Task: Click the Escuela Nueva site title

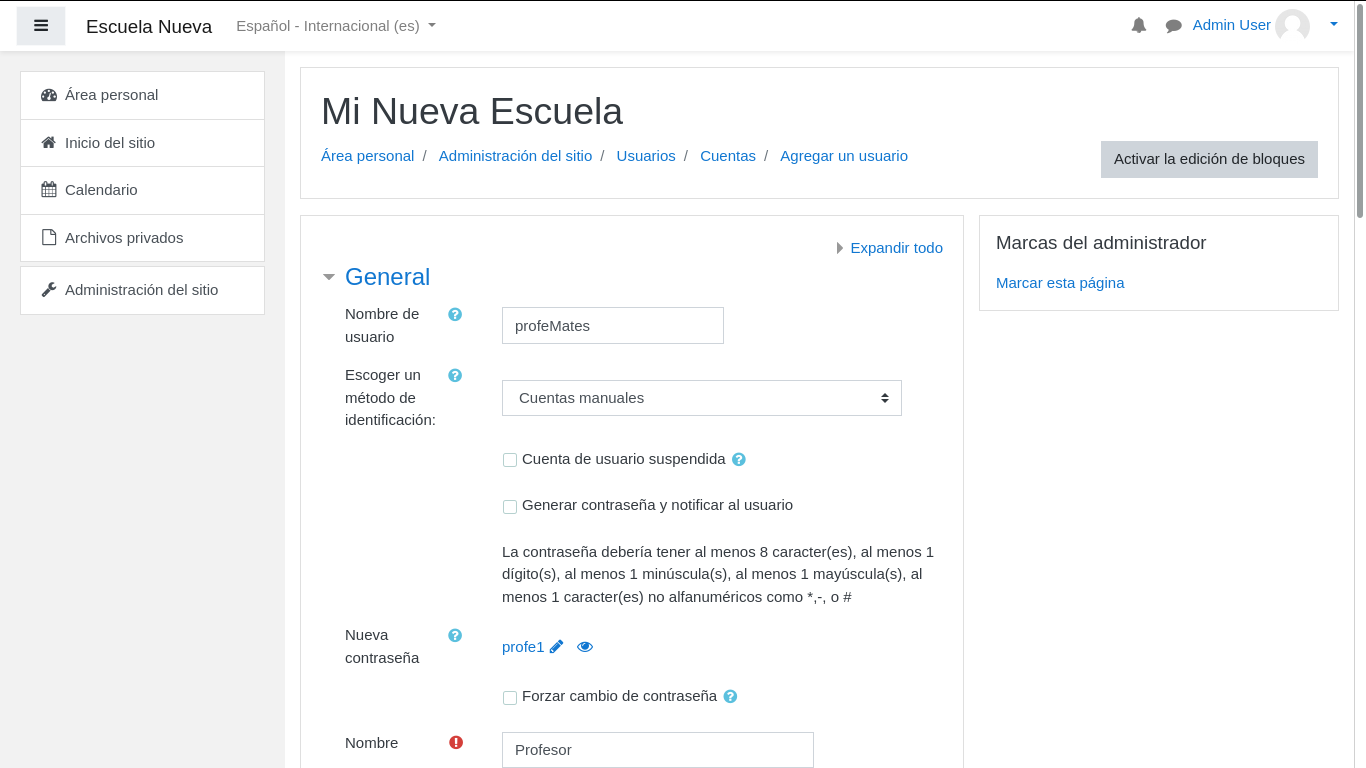Action: [149, 27]
